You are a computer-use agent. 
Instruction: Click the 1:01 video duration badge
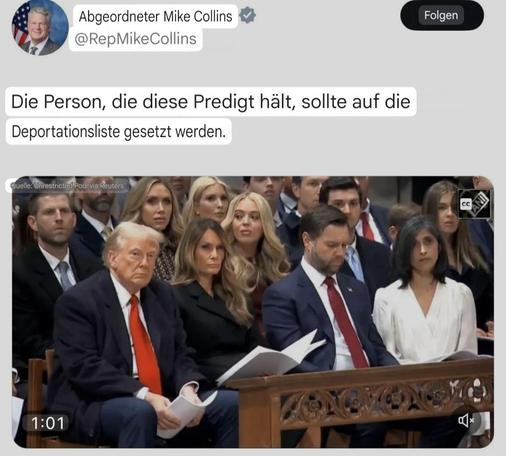point(47,423)
